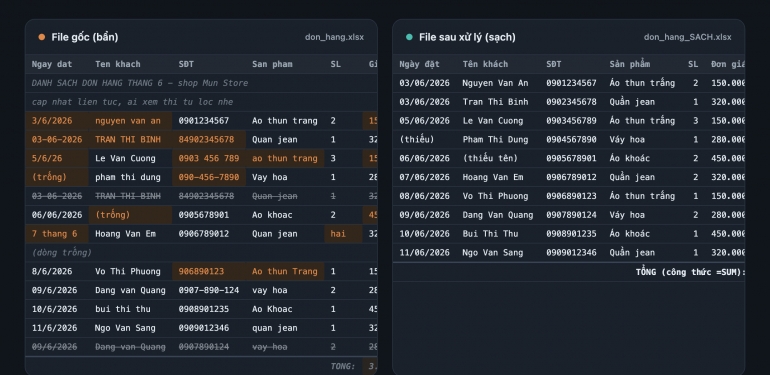Click the date cell '7 thang 6'
This screenshot has width=770, height=375.
pos(57,234)
